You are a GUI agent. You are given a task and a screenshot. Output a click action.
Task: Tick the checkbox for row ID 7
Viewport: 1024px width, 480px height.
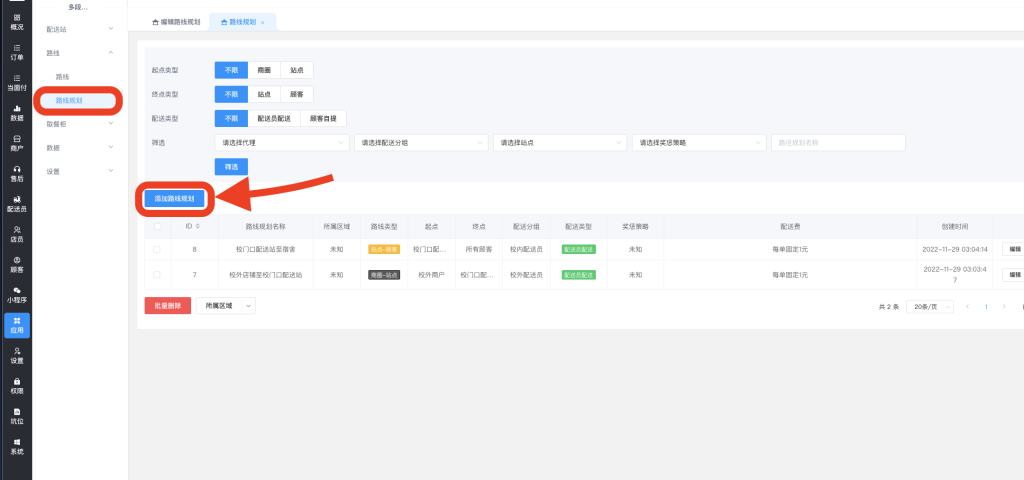pyautogui.click(x=156, y=274)
